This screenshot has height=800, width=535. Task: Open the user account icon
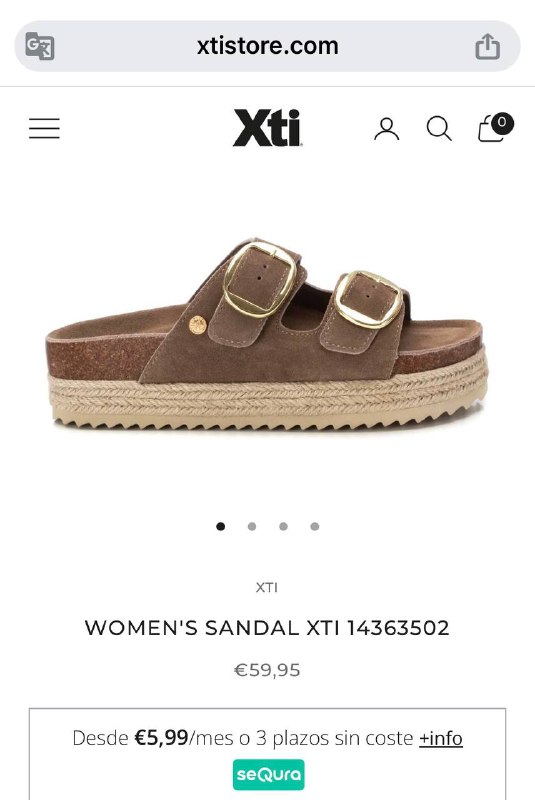(387, 129)
